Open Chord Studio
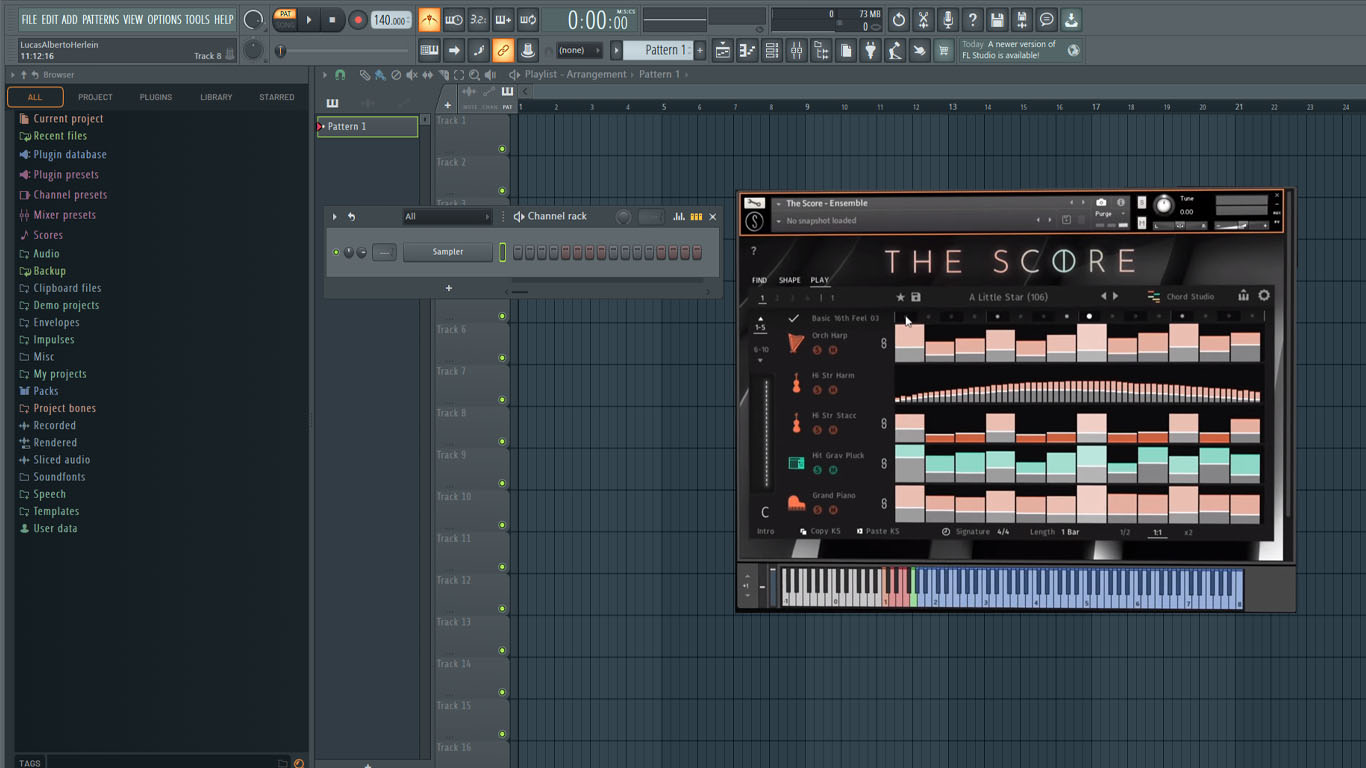Image resolution: width=1366 pixels, height=768 pixels. click(1181, 297)
